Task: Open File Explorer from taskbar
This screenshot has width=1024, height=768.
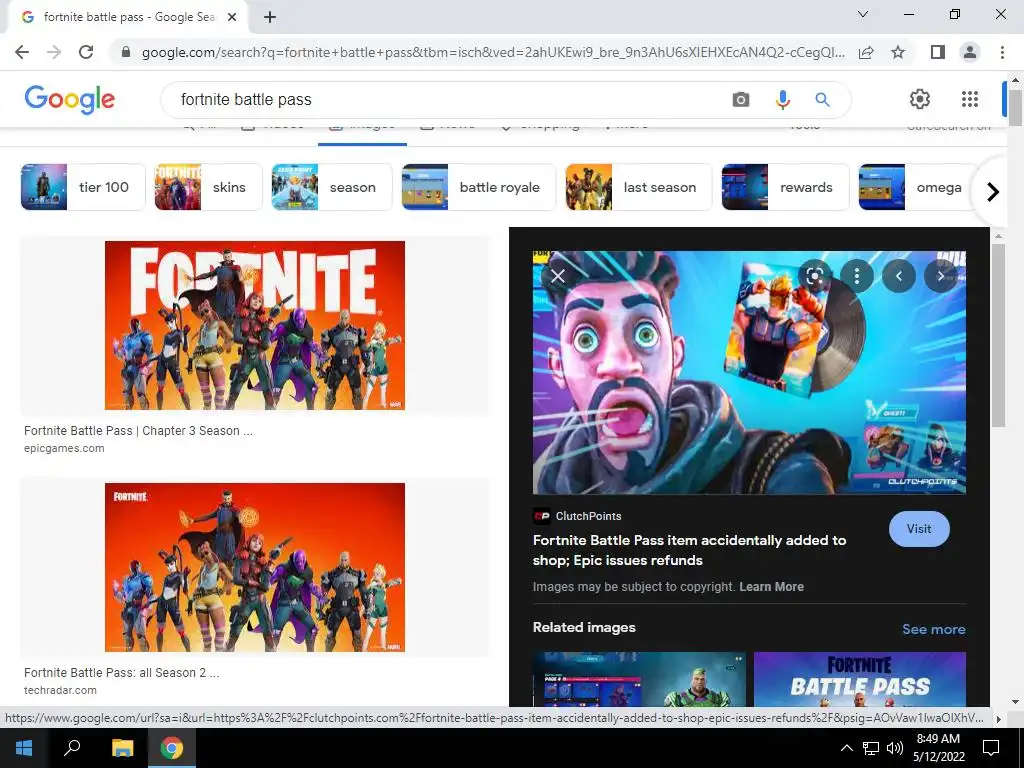Action: [122, 748]
